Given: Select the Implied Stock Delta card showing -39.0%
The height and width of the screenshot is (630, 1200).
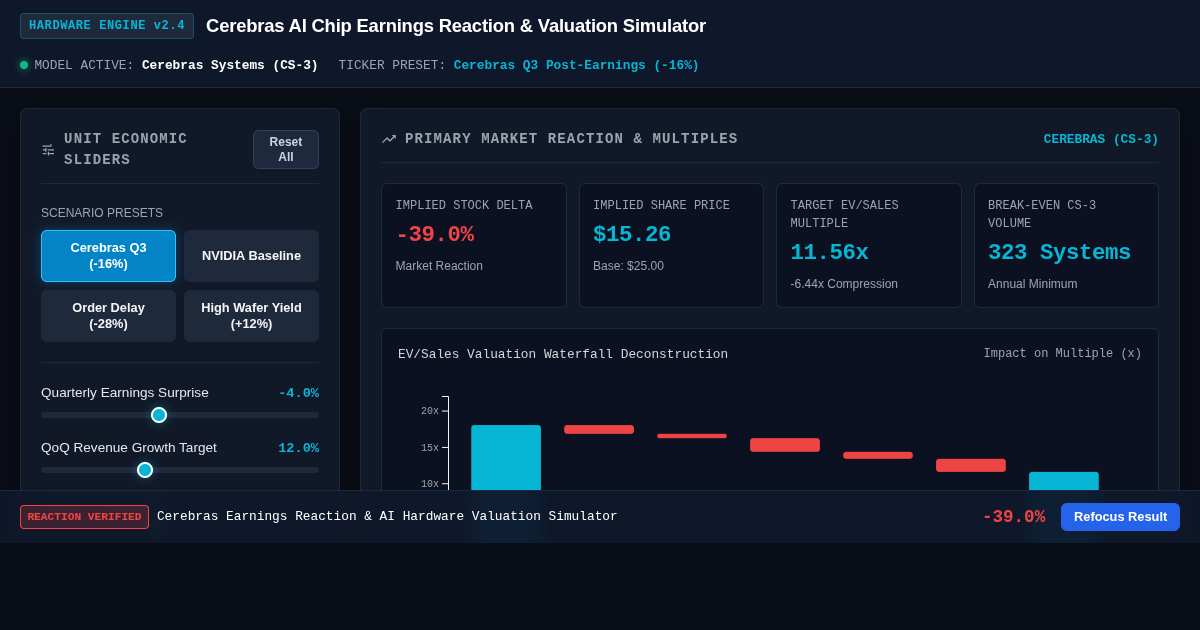Looking at the screenshot, I should pos(474,245).
